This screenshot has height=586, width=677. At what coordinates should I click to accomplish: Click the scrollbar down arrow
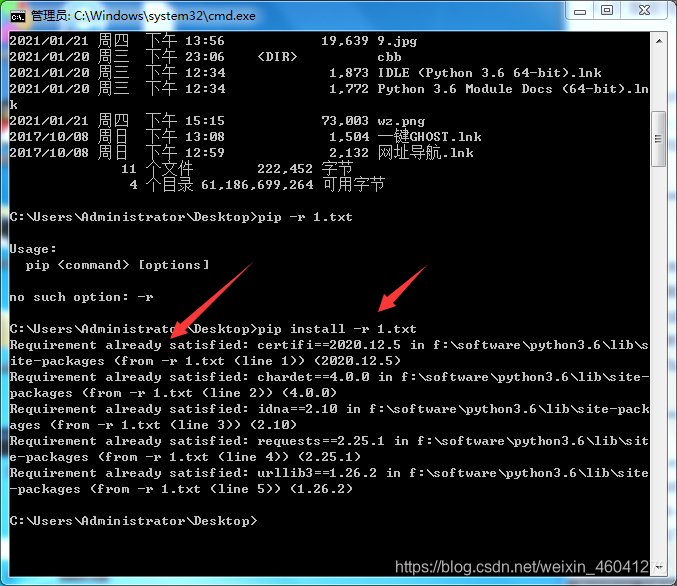click(659, 567)
